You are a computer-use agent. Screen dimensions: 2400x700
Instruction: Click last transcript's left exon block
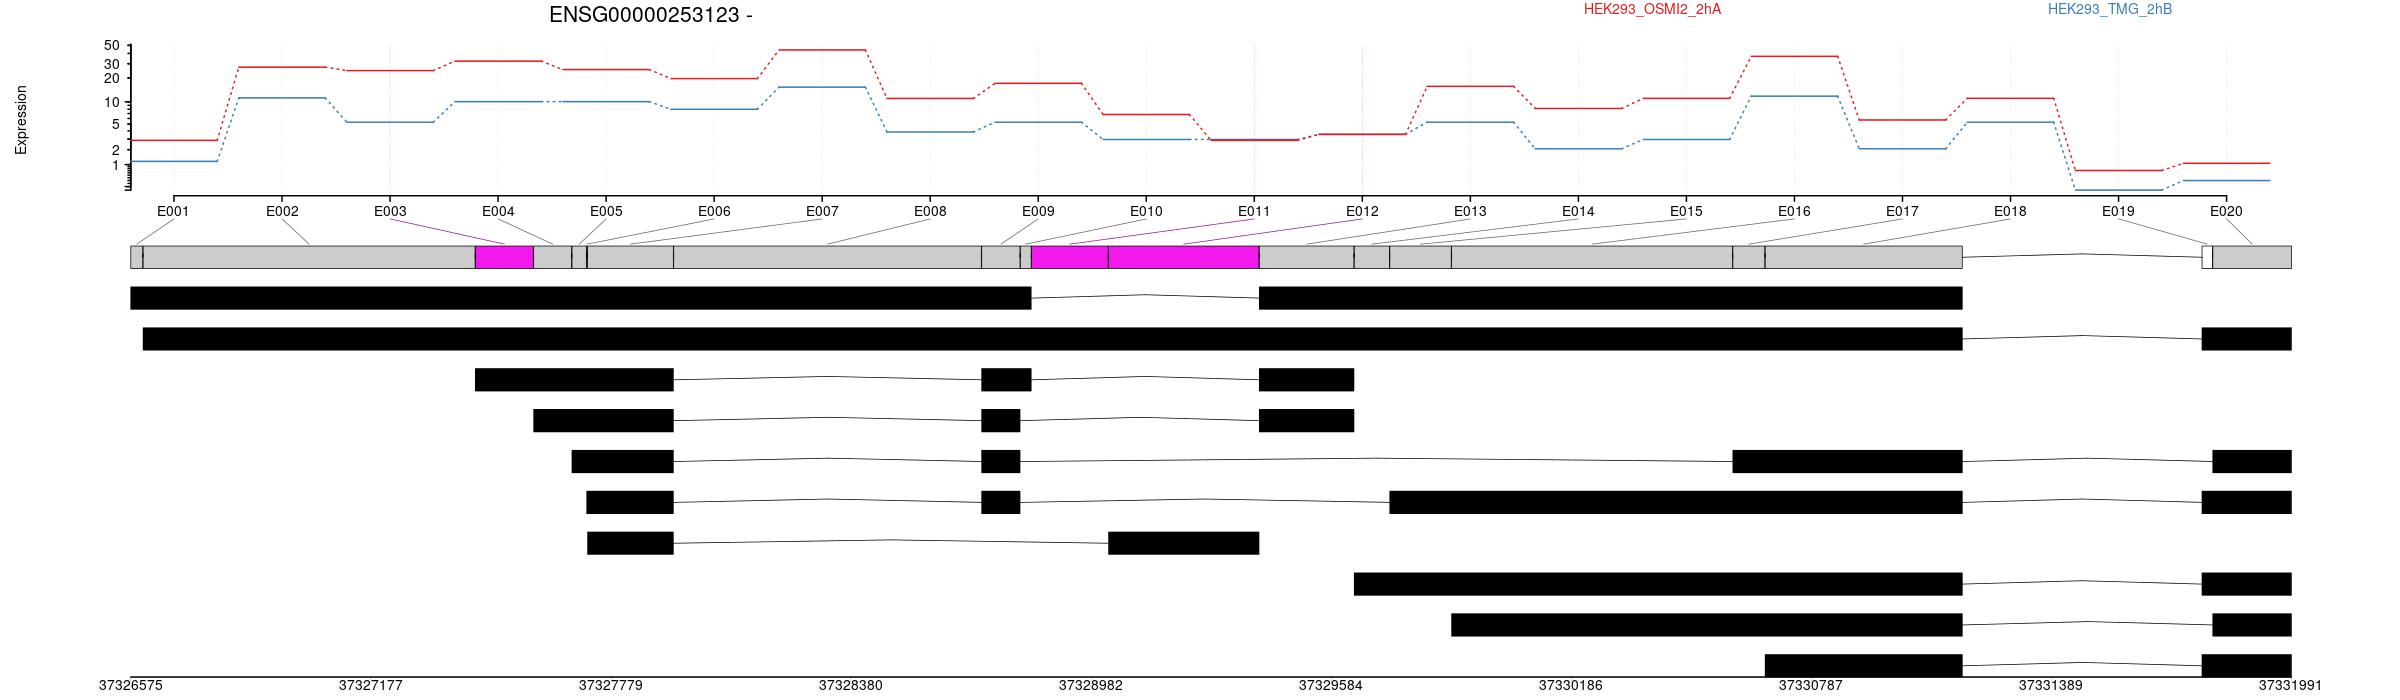(x=1863, y=665)
